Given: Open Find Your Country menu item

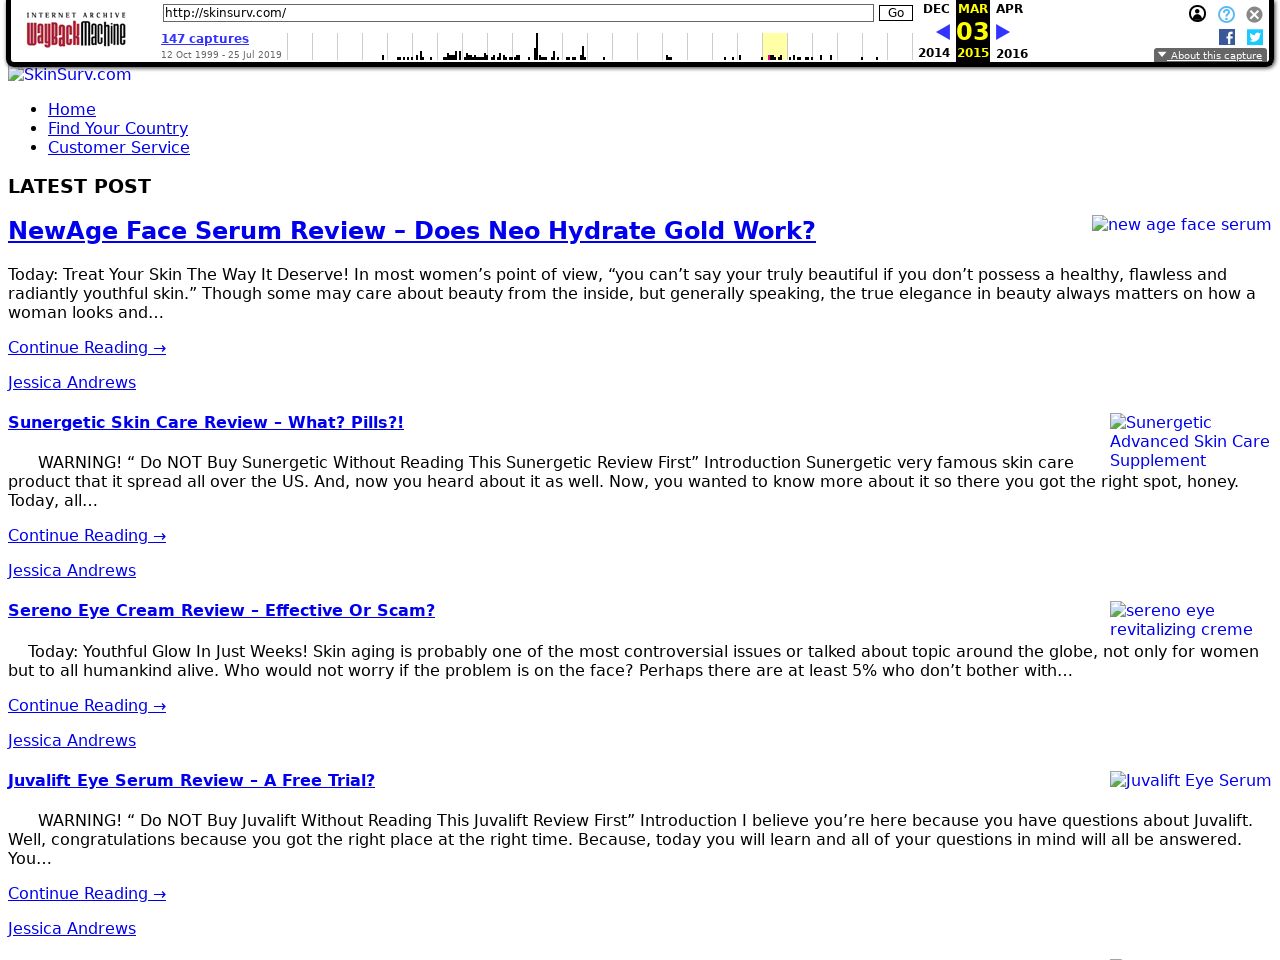Looking at the screenshot, I should (118, 129).
